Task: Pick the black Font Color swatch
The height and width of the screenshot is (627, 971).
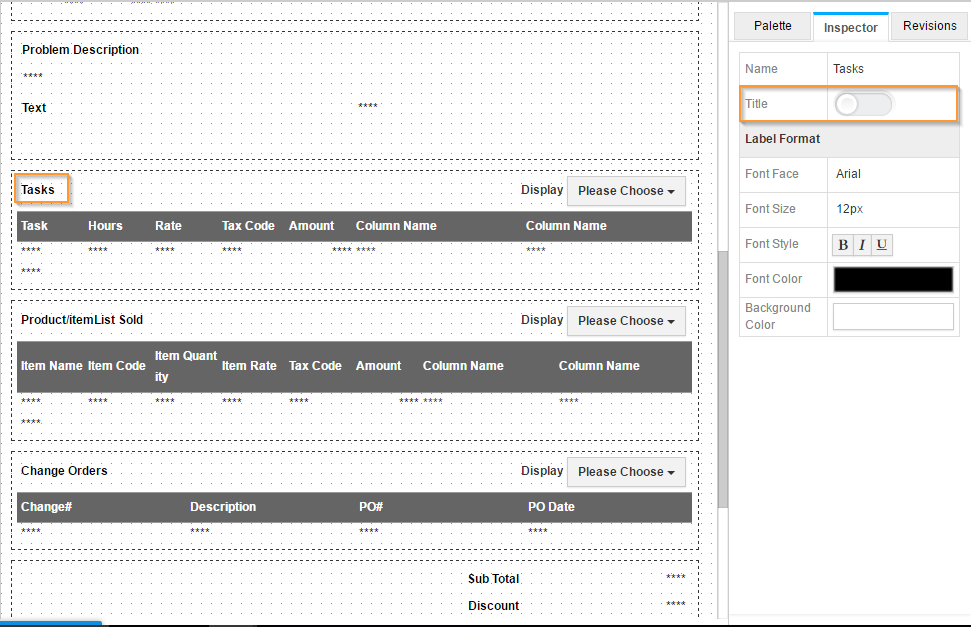Action: pyautogui.click(x=893, y=280)
